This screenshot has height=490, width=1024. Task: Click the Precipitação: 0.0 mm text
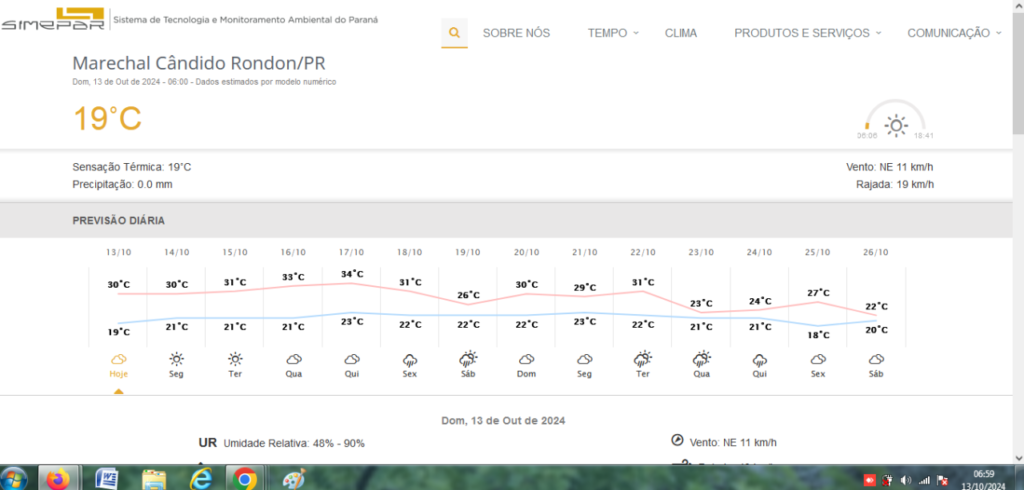(122, 184)
